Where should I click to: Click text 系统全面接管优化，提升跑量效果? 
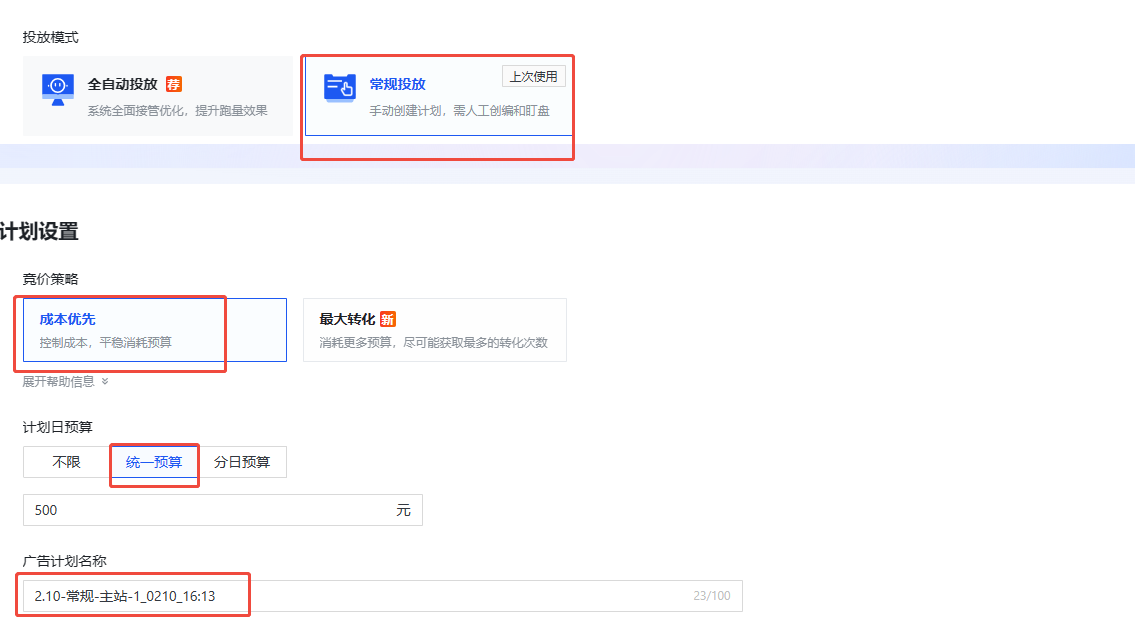[177, 111]
